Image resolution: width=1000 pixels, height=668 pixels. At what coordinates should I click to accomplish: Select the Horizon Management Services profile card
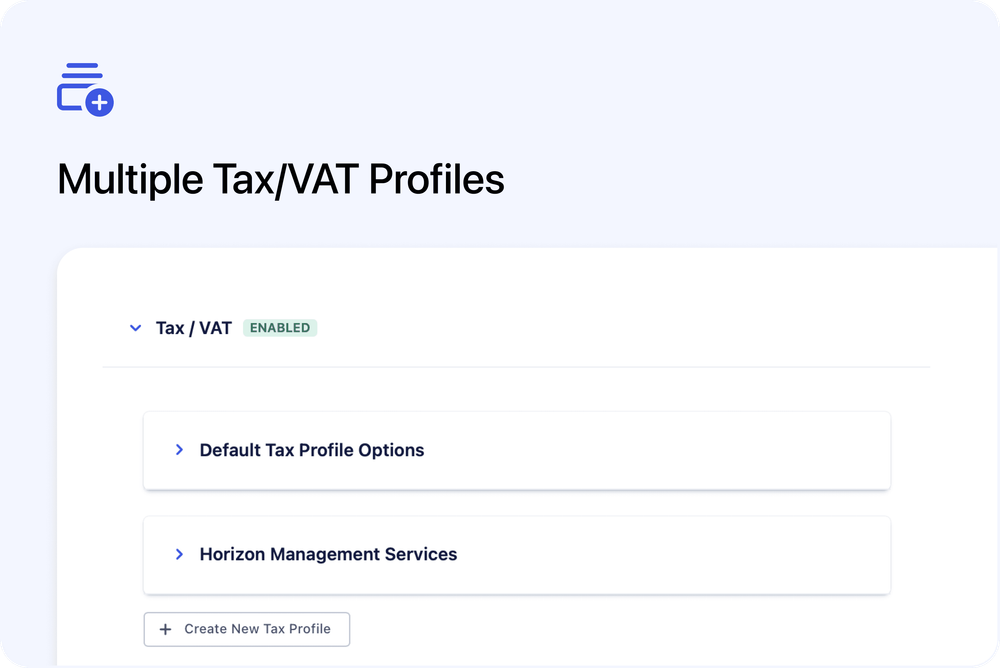516,555
